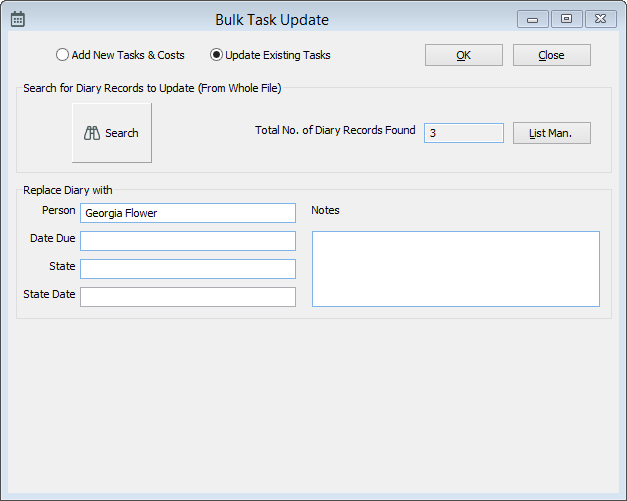Focus the Date Due input field
The image size is (627, 501).
click(x=188, y=241)
